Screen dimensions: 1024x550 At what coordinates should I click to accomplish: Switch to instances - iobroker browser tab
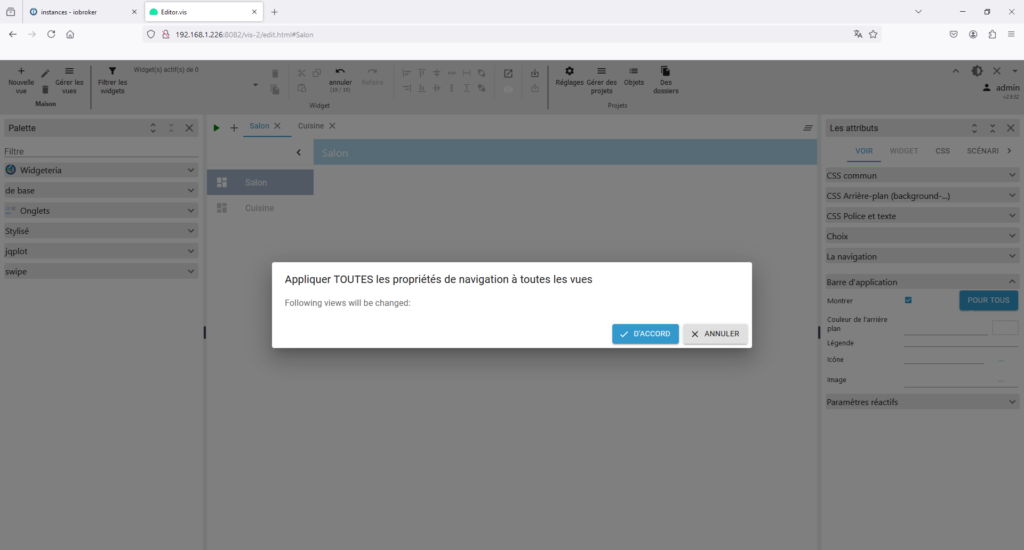tap(84, 12)
